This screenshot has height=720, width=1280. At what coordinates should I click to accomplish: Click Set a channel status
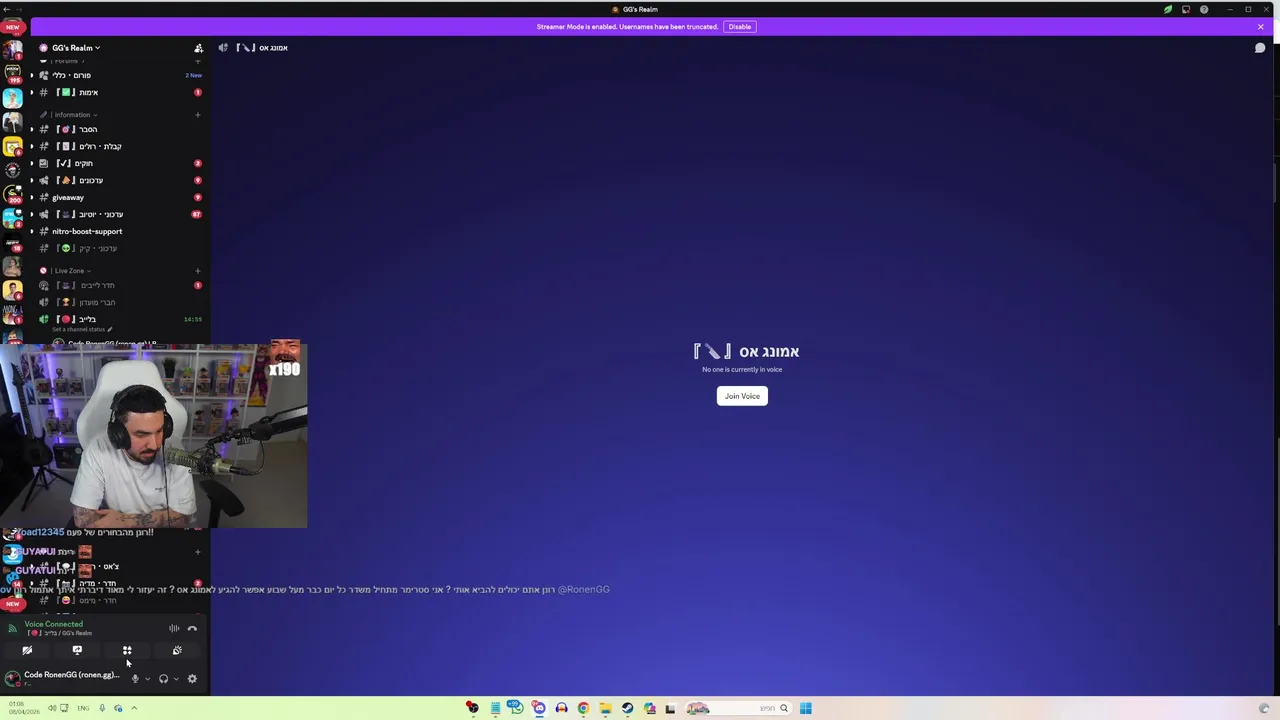coord(82,329)
